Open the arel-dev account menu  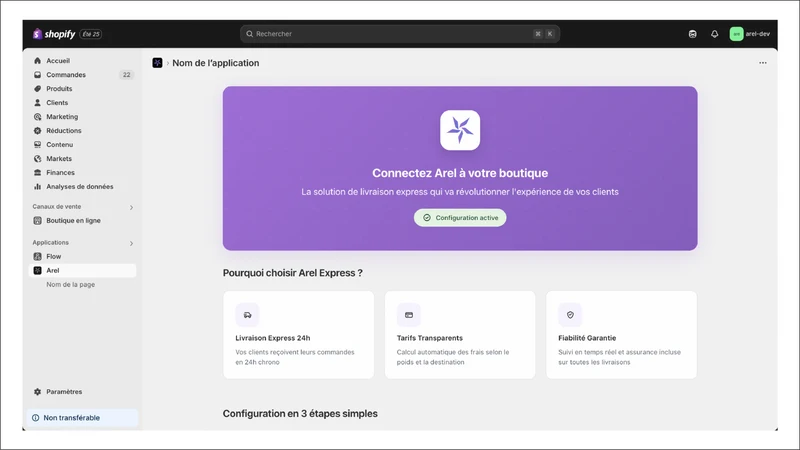(x=749, y=34)
